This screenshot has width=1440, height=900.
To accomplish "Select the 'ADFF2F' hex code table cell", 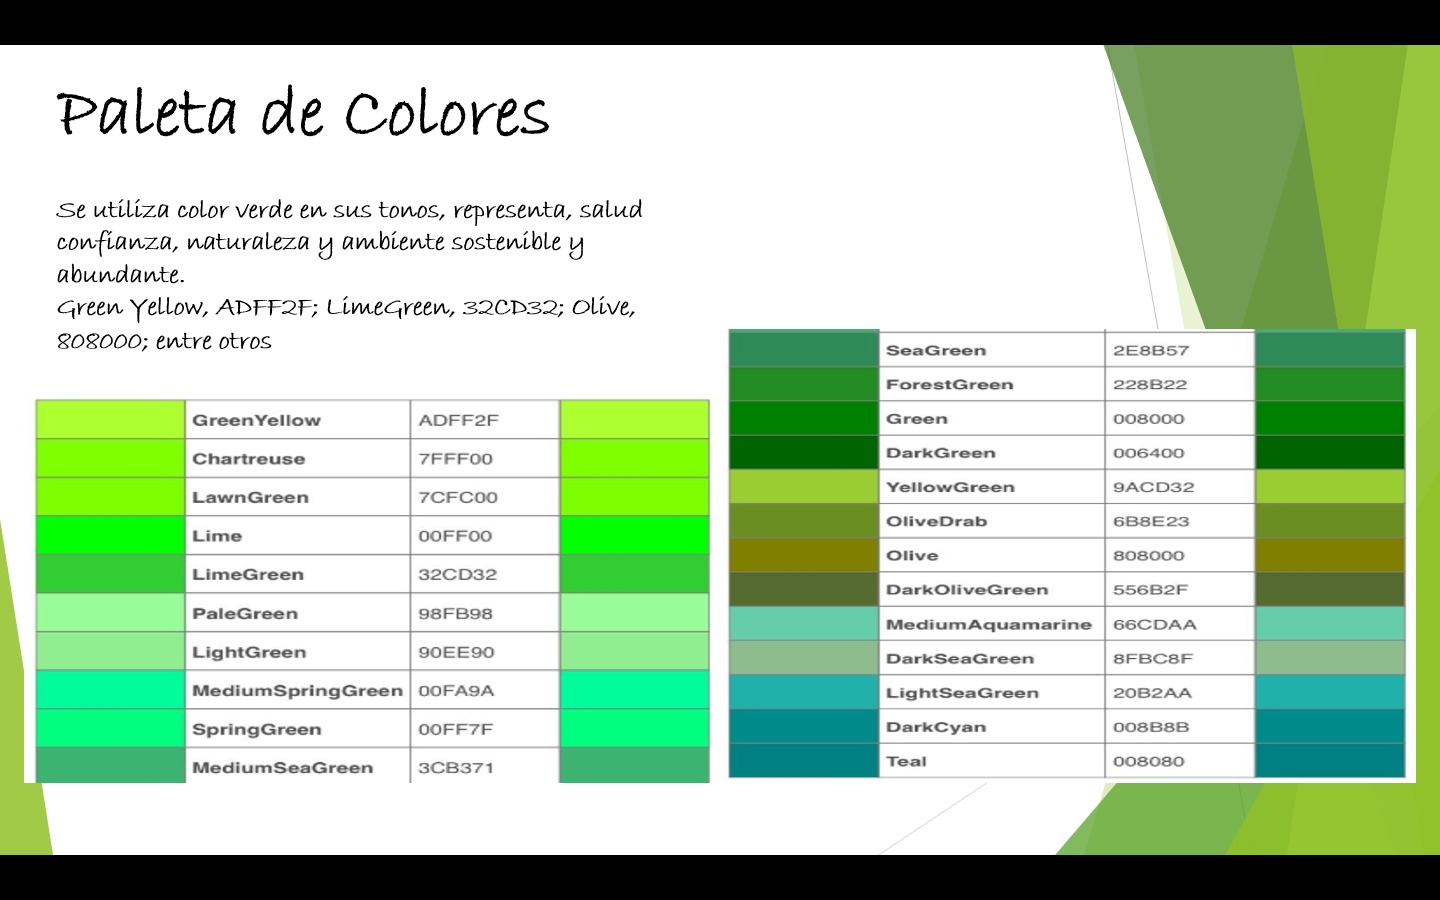I will point(485,420).
